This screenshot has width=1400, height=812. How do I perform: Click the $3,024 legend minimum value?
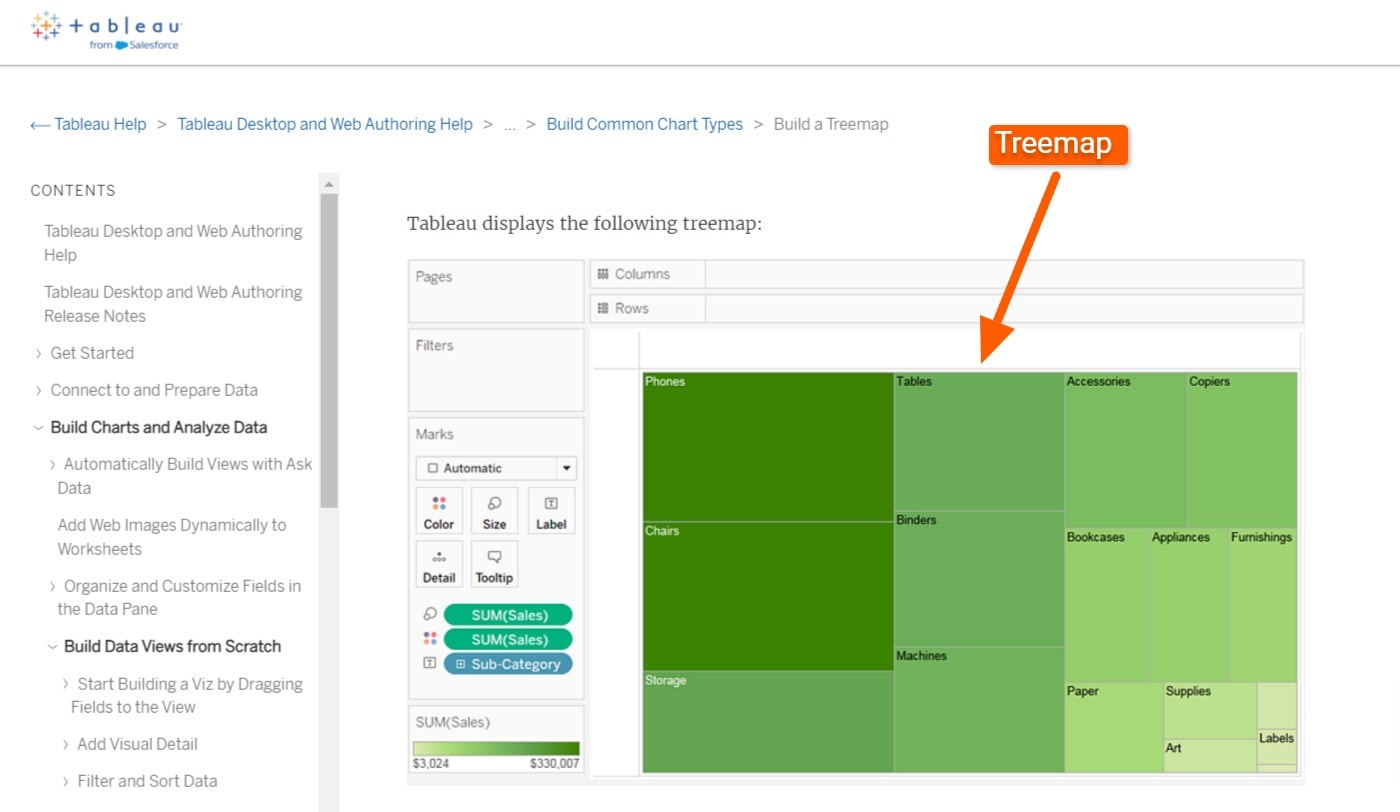tap(431, 763)
